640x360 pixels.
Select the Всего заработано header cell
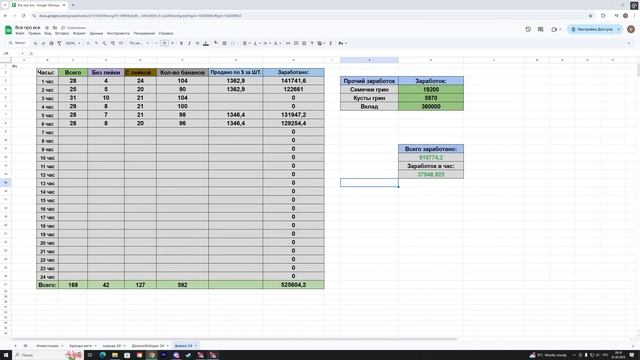431,149
